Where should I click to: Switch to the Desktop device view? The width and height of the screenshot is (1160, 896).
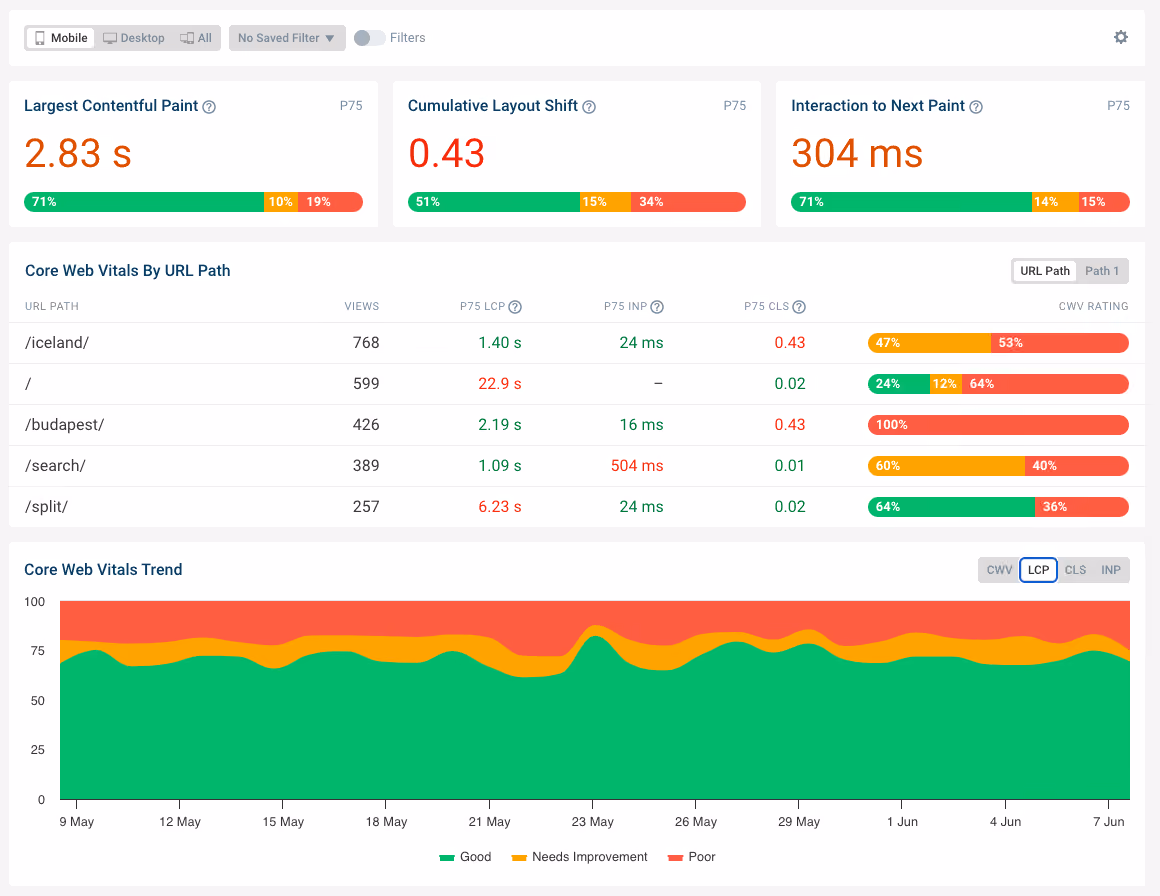tap(134, 38)
